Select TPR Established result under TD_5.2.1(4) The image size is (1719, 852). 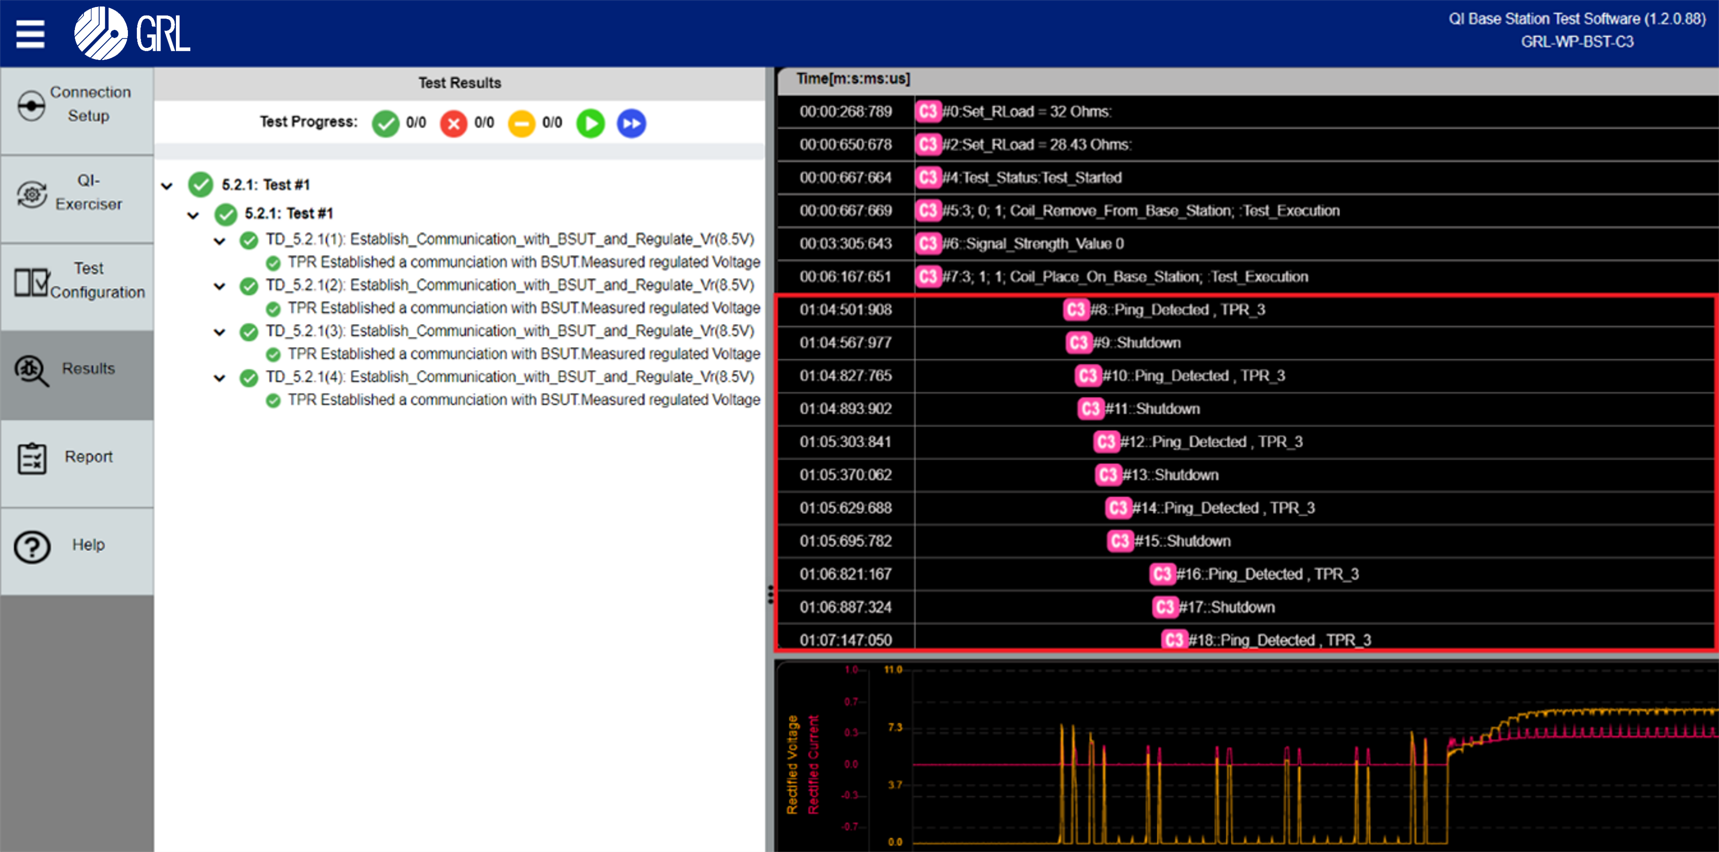[524, 401]
